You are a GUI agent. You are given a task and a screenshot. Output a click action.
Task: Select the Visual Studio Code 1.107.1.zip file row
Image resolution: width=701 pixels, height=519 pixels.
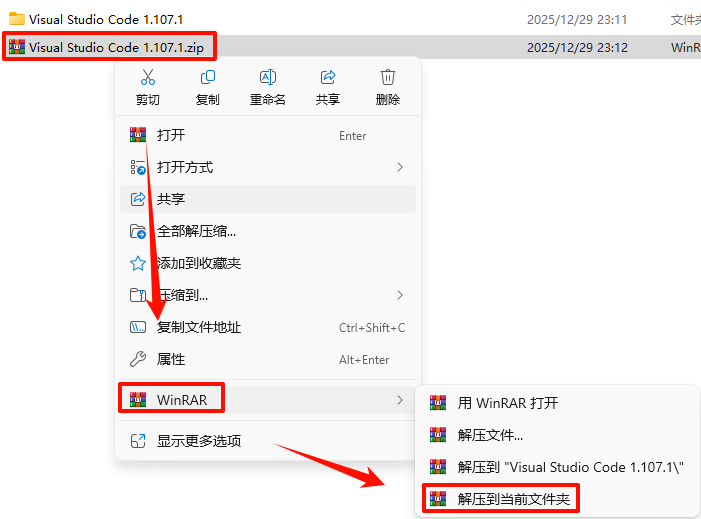350,47
